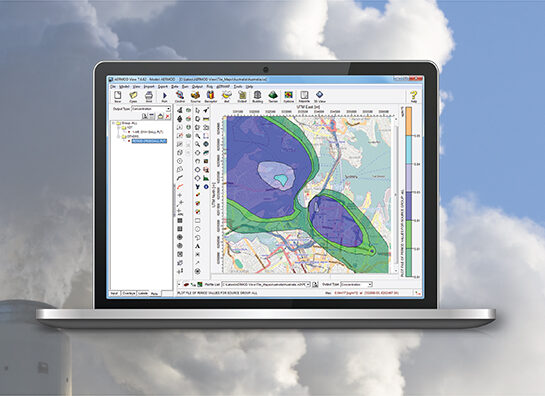Click the orange legend color band
Viewport: 545px width, 396px height.
pos(409,121)
